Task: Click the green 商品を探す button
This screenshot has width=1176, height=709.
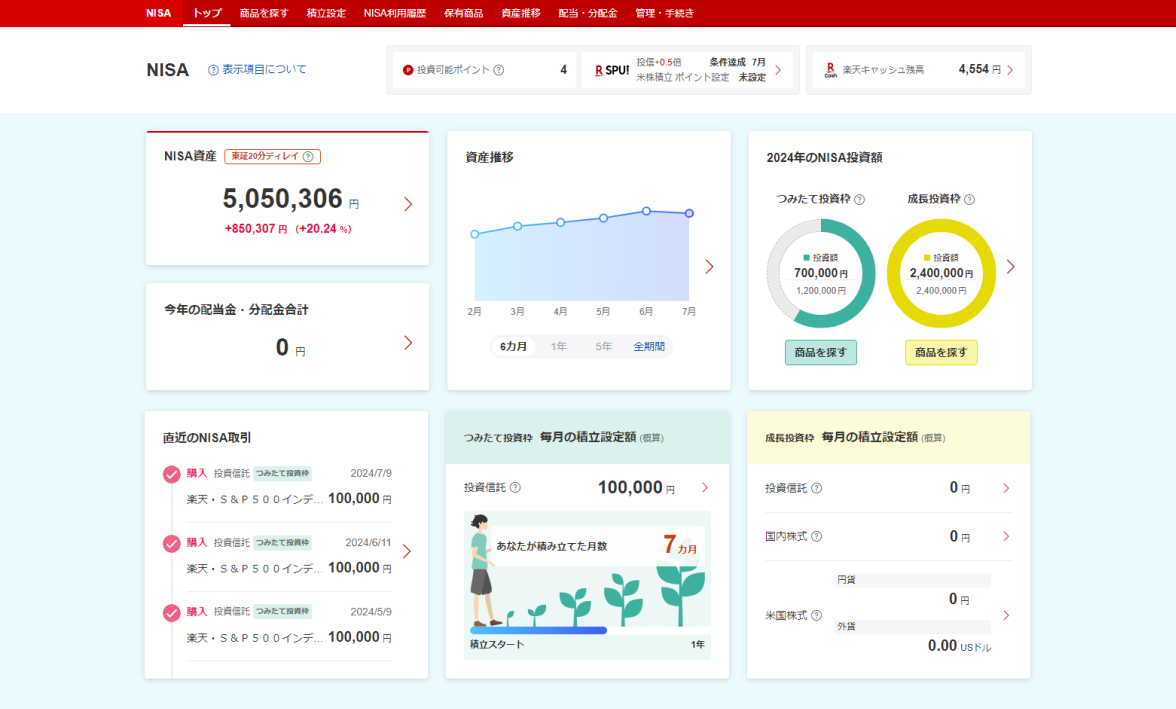Action: pos(820,352)
